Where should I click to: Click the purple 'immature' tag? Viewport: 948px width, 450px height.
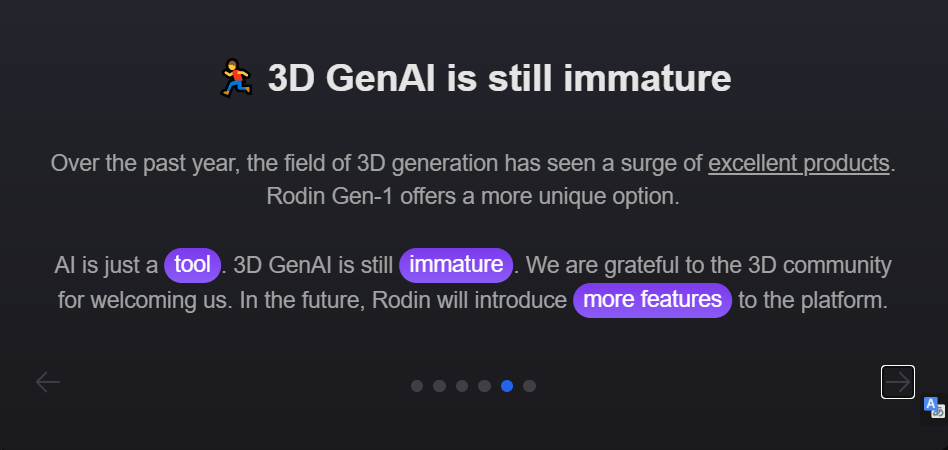(456, 265)
